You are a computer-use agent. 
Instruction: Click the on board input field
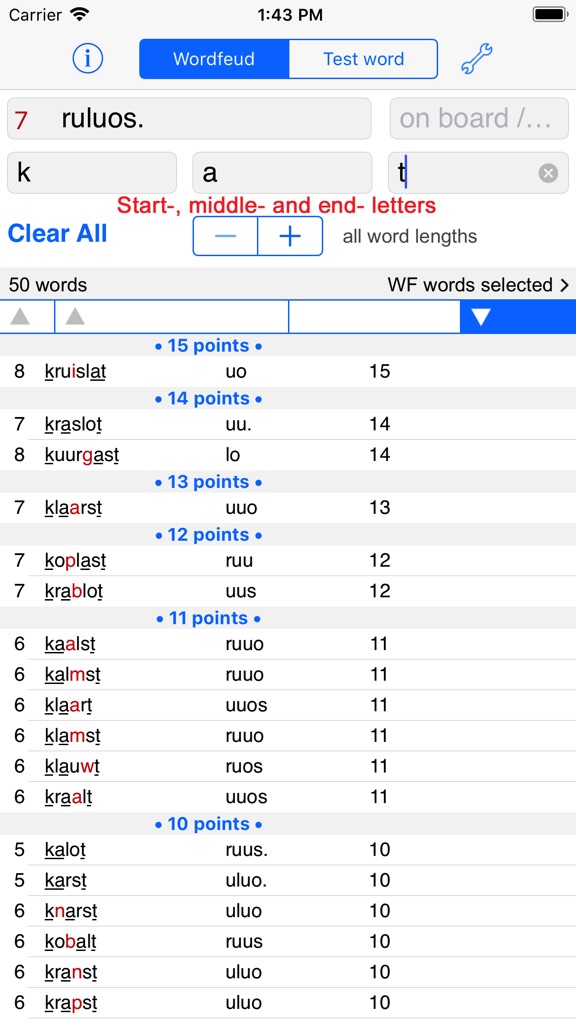478,118
